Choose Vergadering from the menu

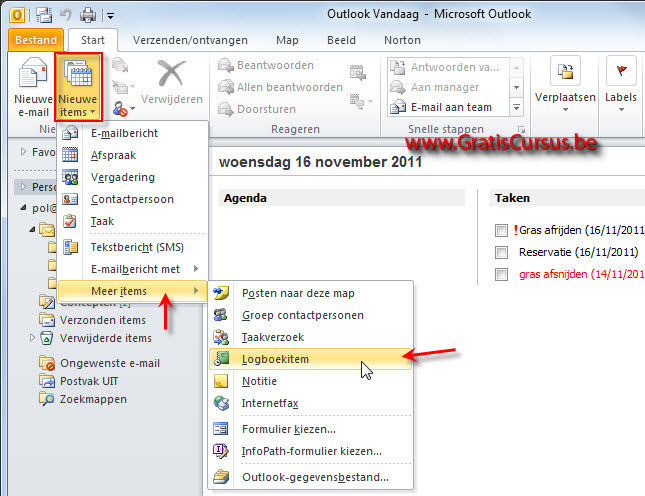[132, 177]
